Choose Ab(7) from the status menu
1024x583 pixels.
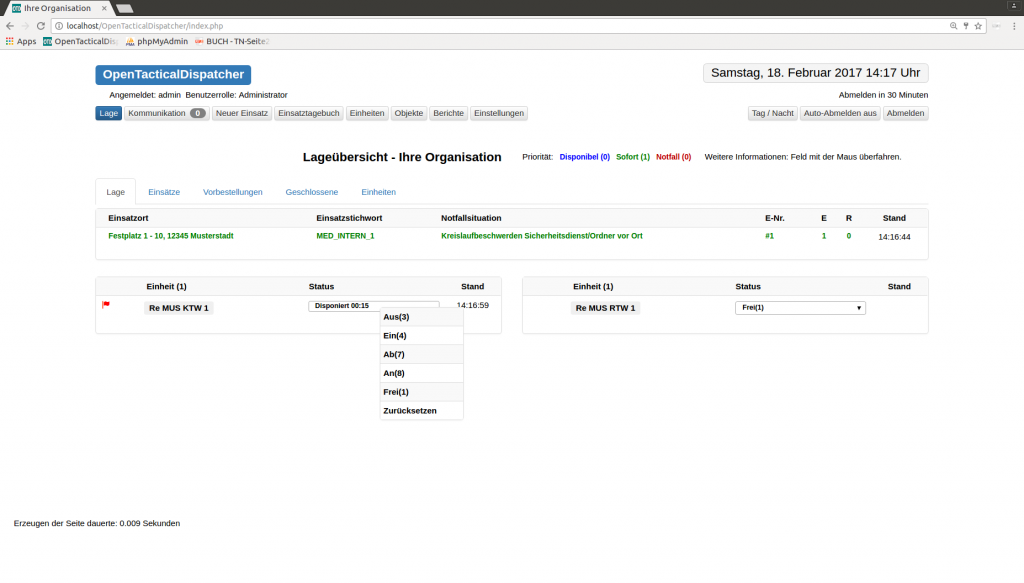[x=421, y=355]
